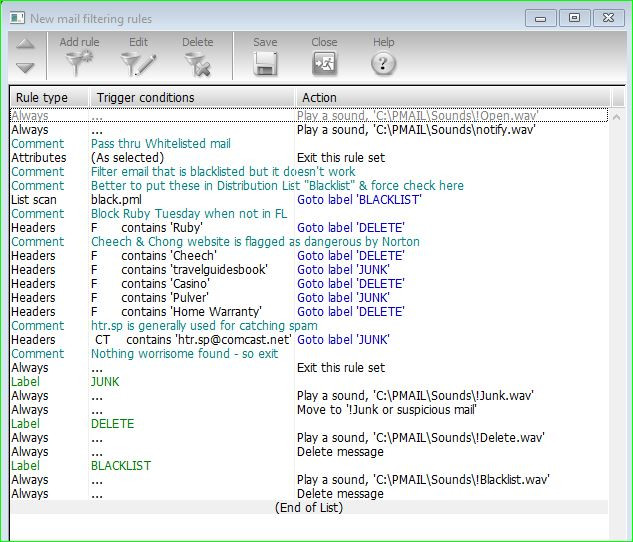Image resolution: width=633 pixels, height=542 pixels.
Task: Select the 'travelguidesbook' header rule
Action: 200,270
